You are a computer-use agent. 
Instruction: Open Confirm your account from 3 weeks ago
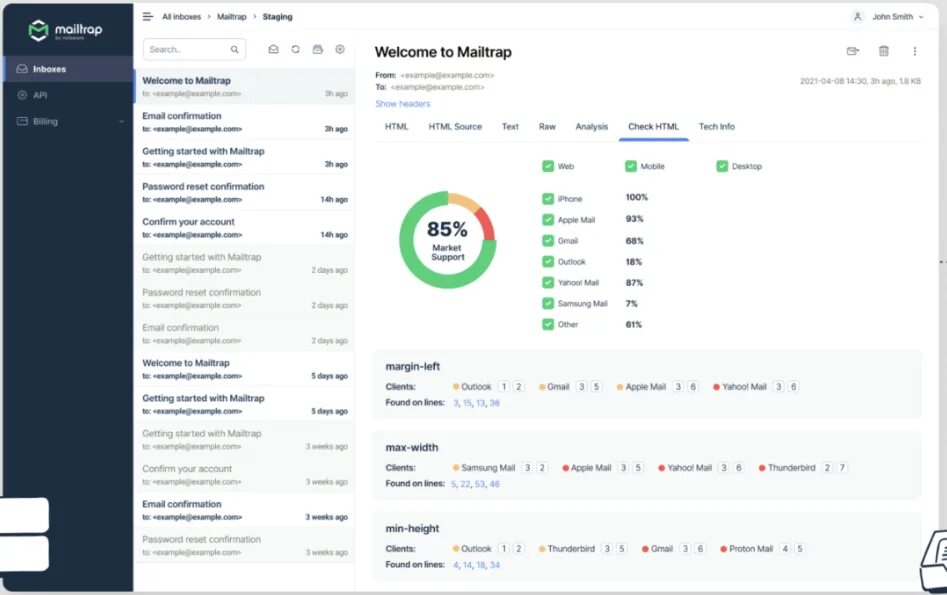click(244, 475)
